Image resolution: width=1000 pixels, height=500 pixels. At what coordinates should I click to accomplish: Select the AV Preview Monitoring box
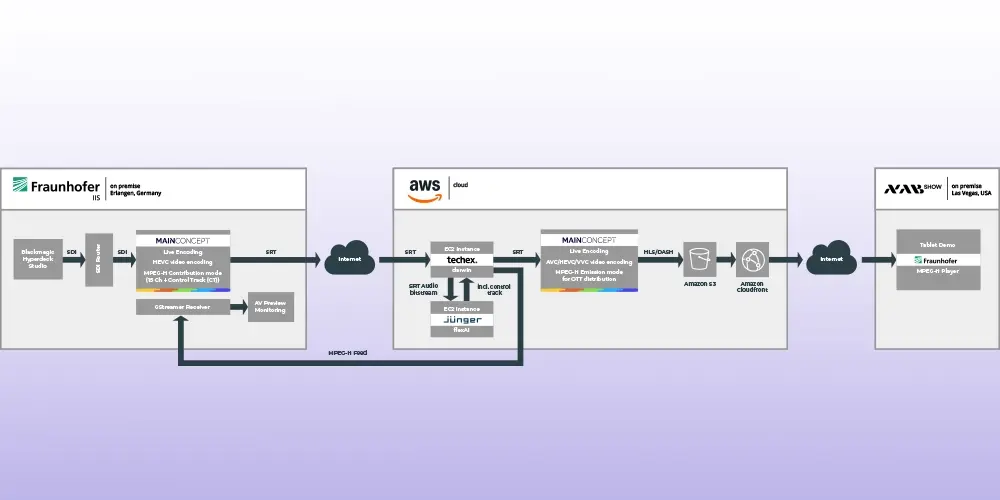tap(270, 307)
